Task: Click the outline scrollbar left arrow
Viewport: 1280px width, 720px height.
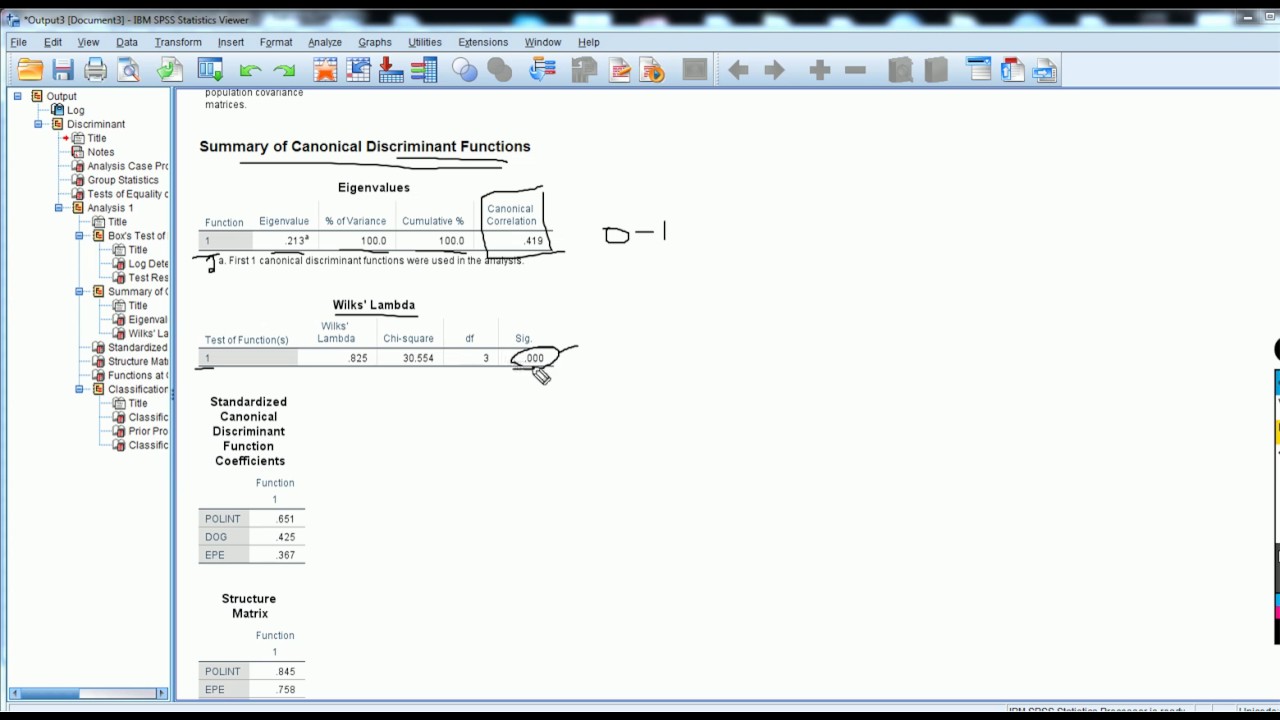Action: click(x=14, y=693)
